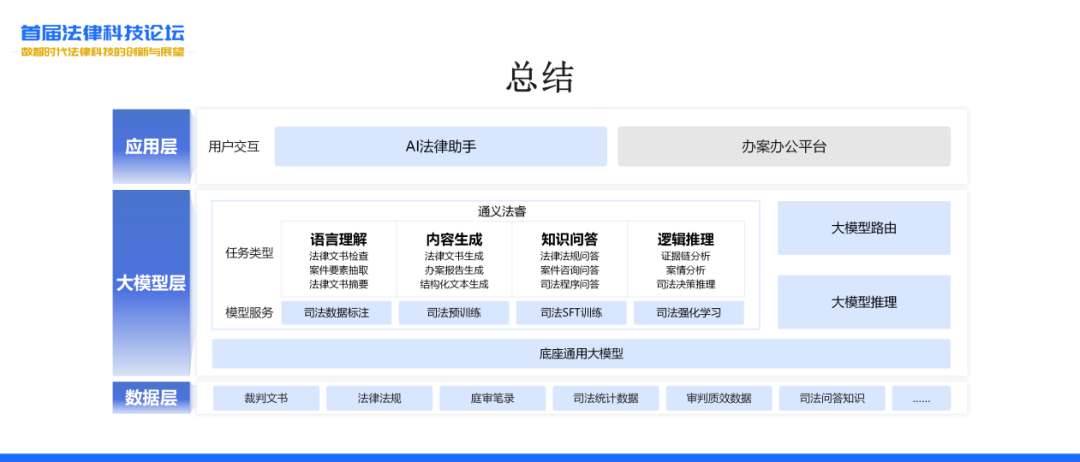Select the 法律法规问答 item
Image resolution: width=1080 pixels, height=462 pixels.
click(569, 256)
